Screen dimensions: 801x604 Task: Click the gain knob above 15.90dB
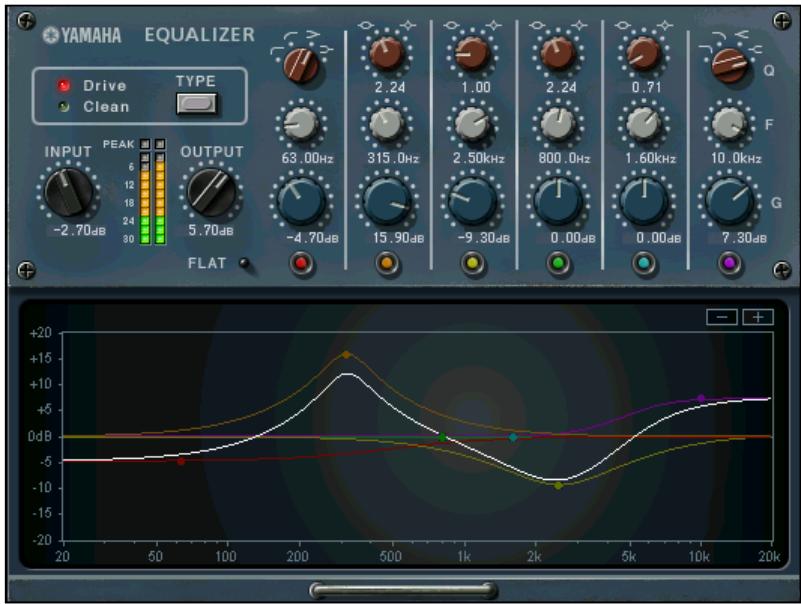387,201
